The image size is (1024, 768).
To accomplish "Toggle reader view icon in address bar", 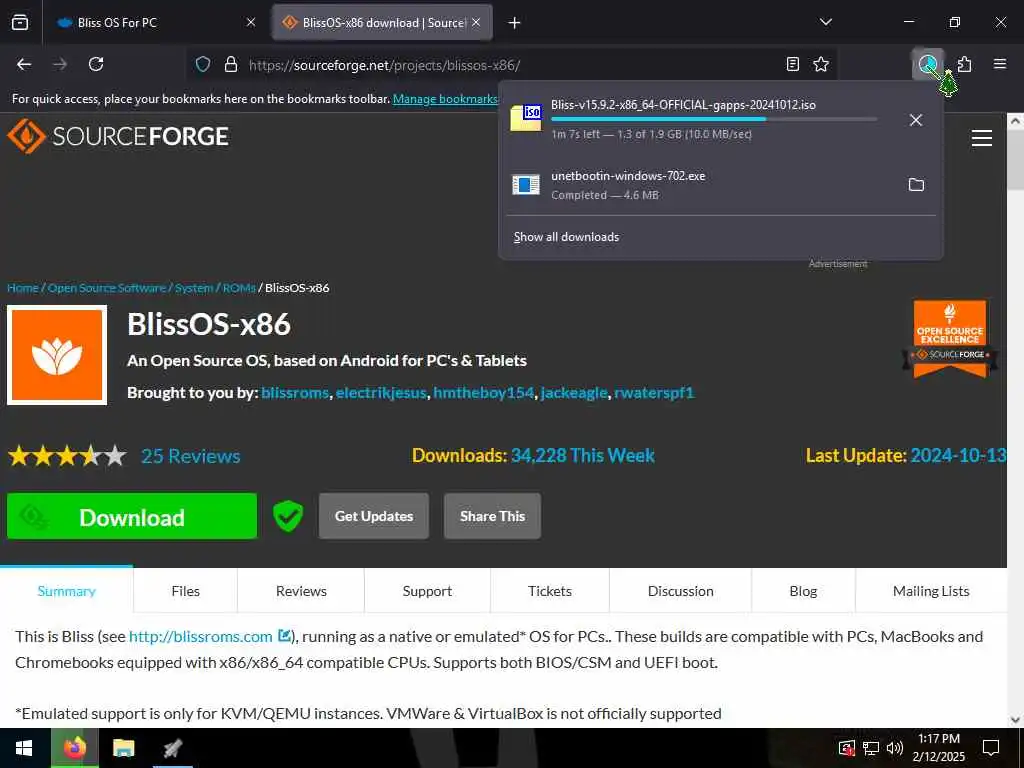I will (792, 64).
